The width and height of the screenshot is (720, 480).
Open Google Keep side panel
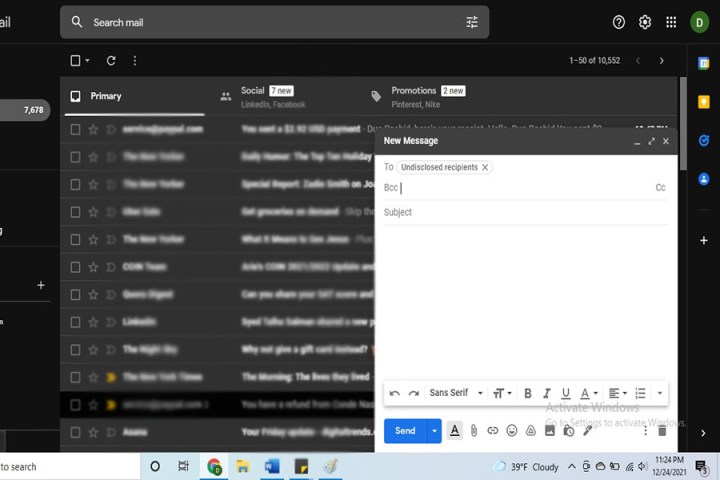tap(703, 102)
